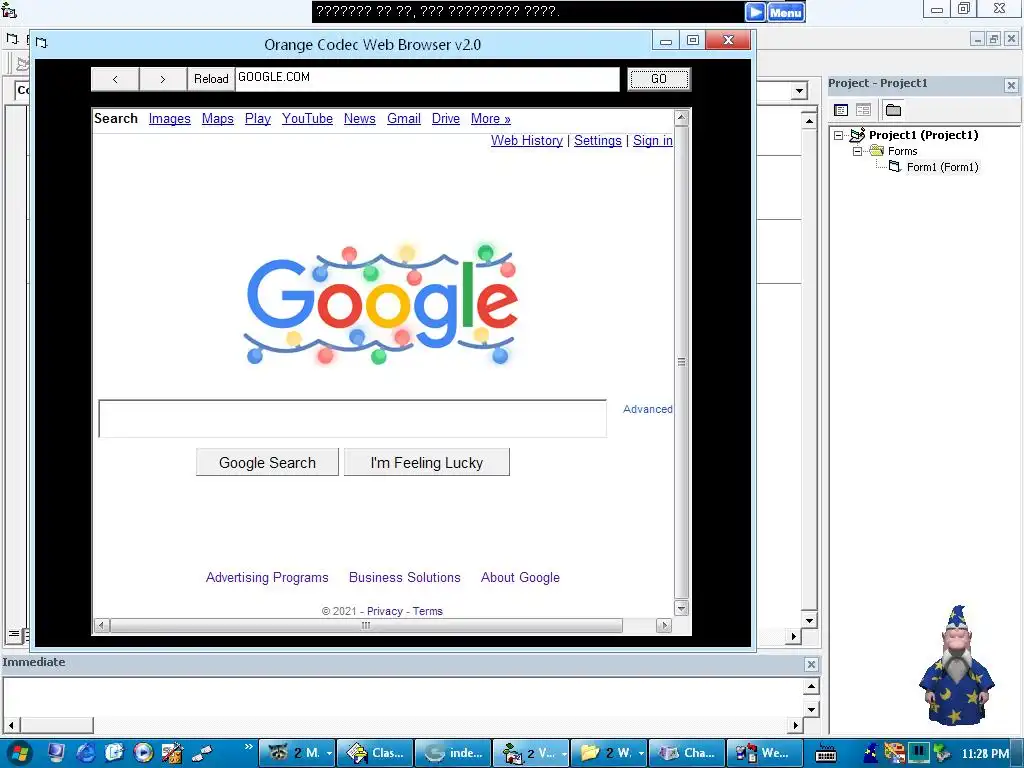Open the Drive link in Google bar
The height and width of the screenshot is (768, 1024).
coord(445,118)
